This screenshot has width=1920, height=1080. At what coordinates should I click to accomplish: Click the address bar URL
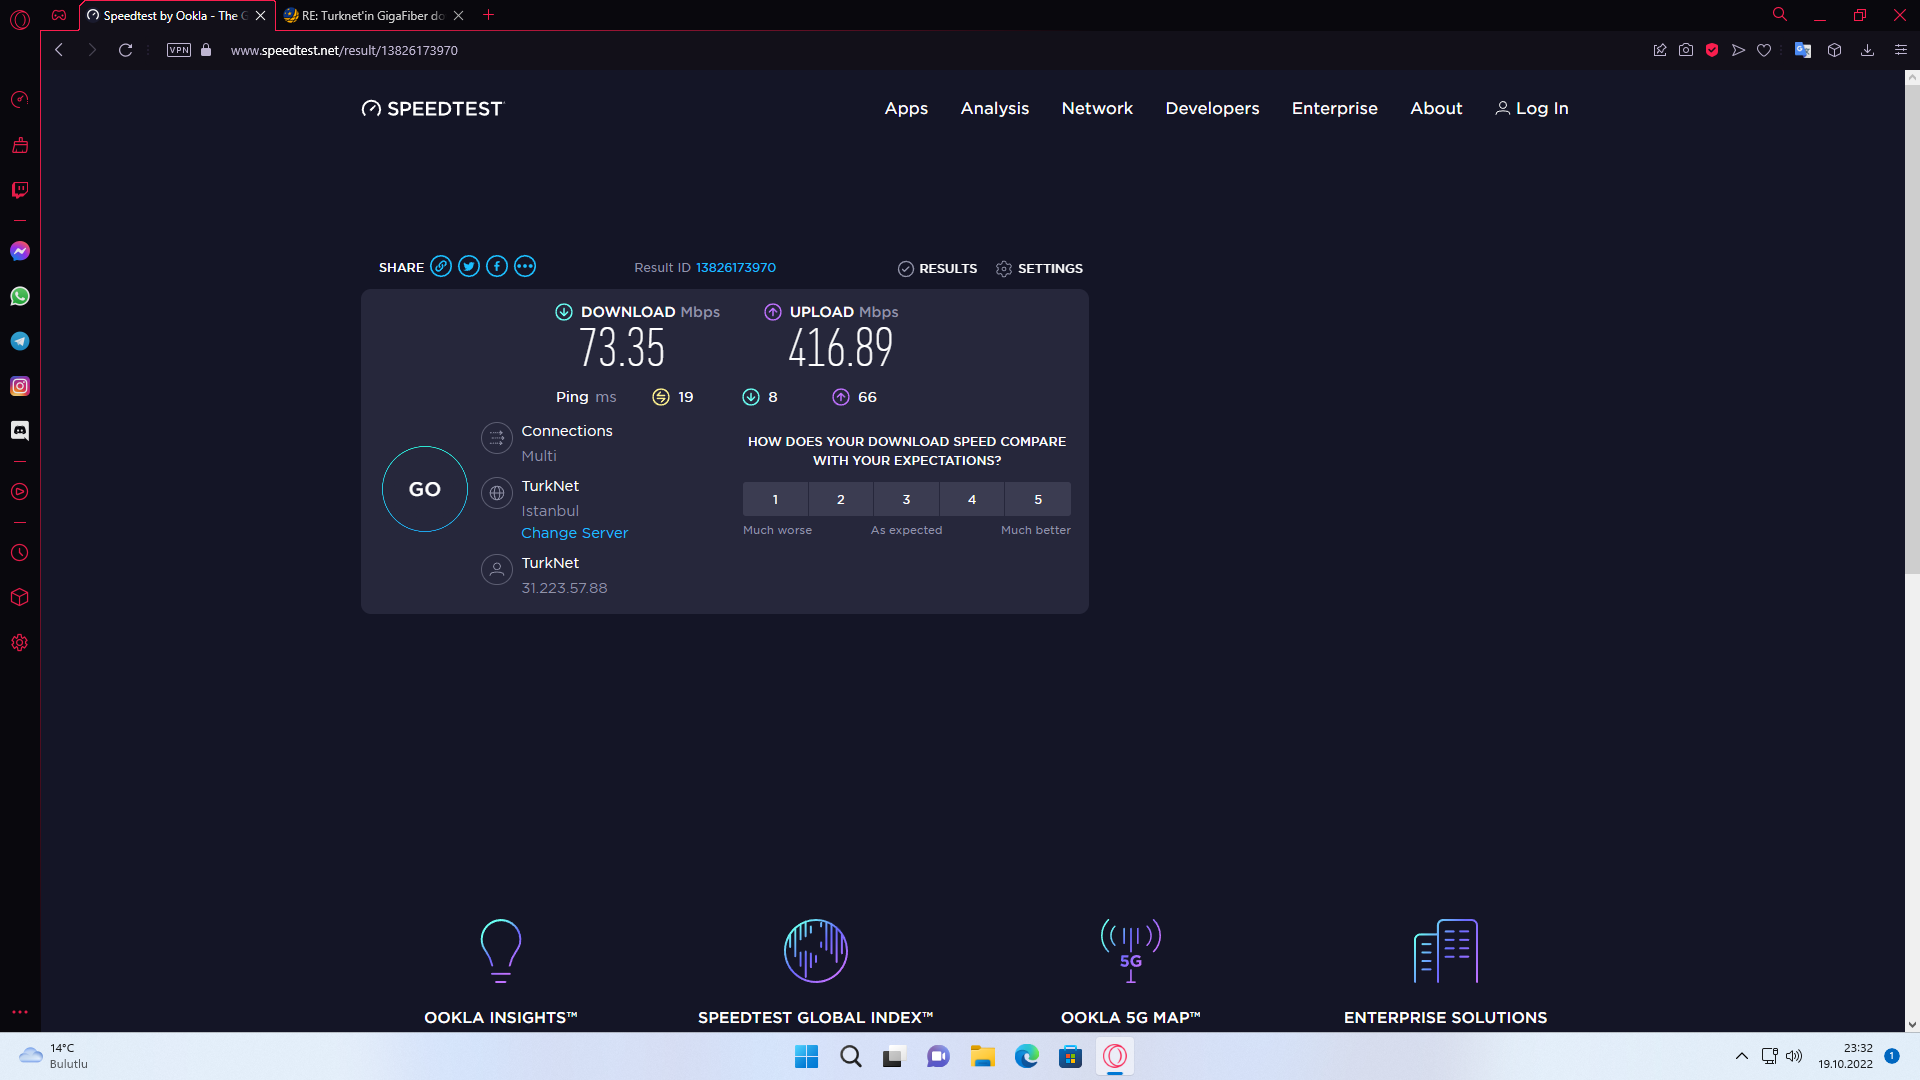click(344, 50)
